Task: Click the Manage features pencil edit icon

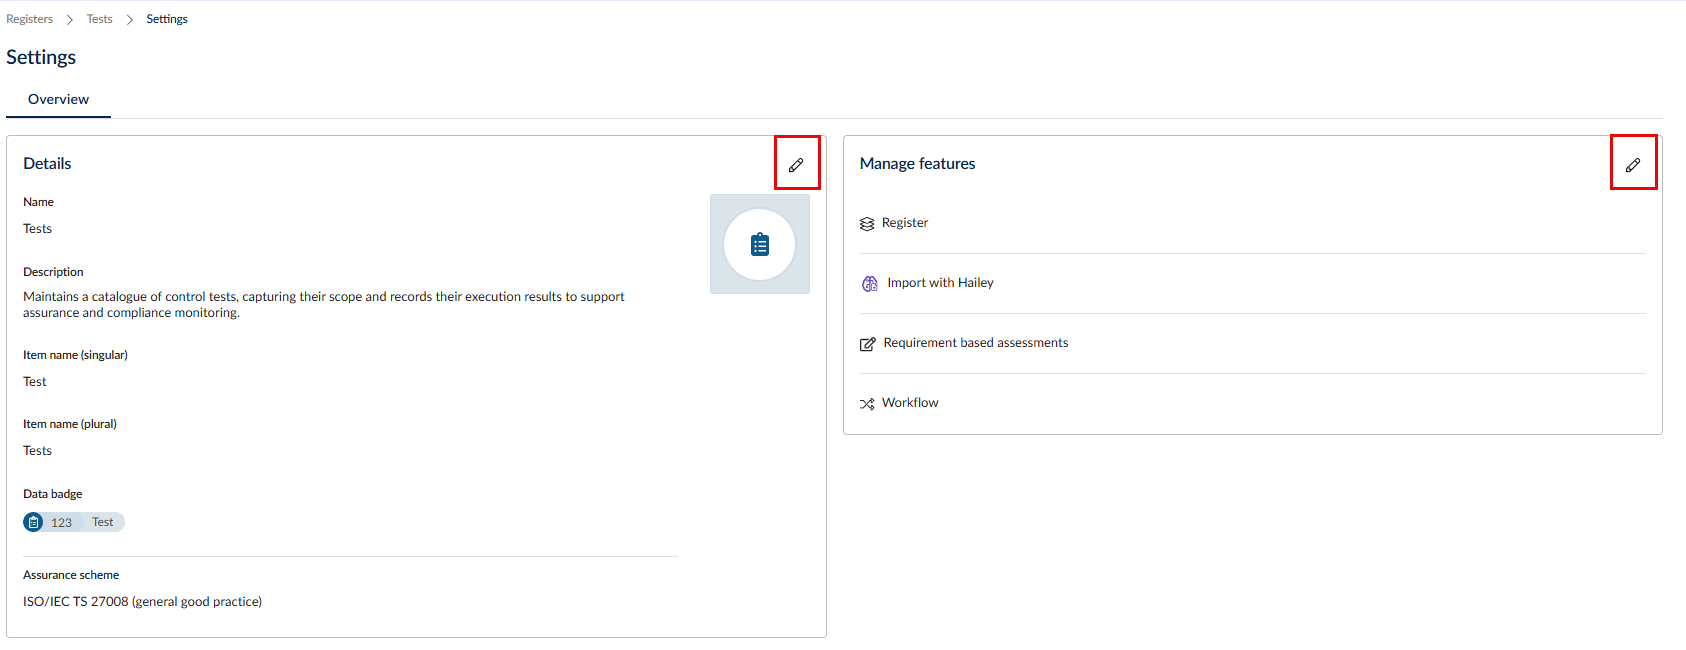Action: coord(1633,165)
